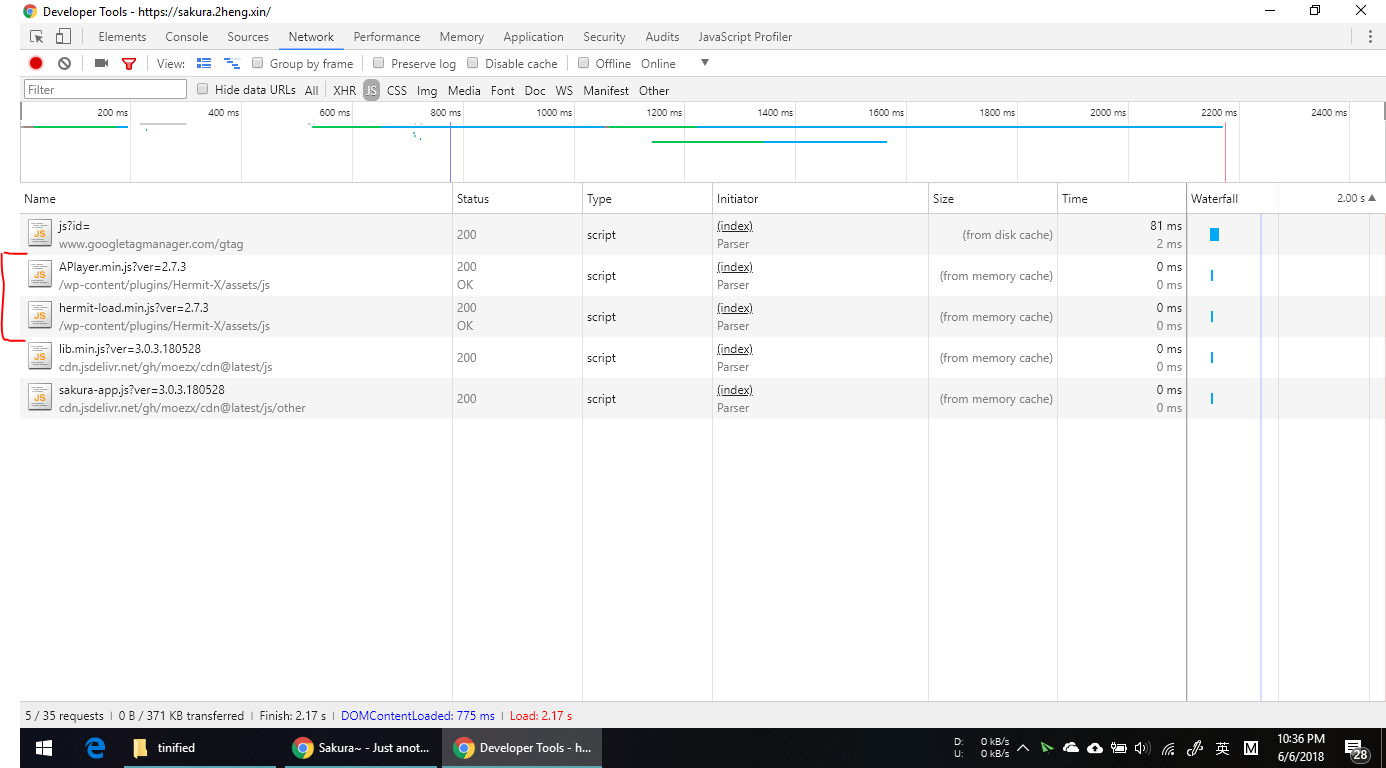Enable the Preserve log checkbox
Image resolution: width=1386 pixels, height=768 pixels.
pyautogui.click(x=378, y=63)
